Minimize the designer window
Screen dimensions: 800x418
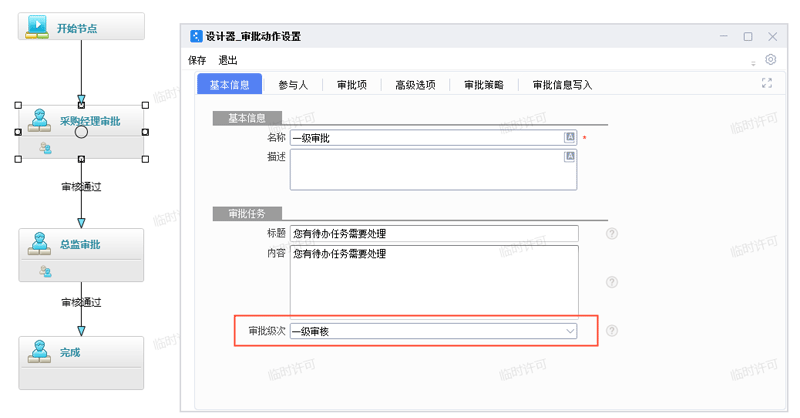[723, 36]
